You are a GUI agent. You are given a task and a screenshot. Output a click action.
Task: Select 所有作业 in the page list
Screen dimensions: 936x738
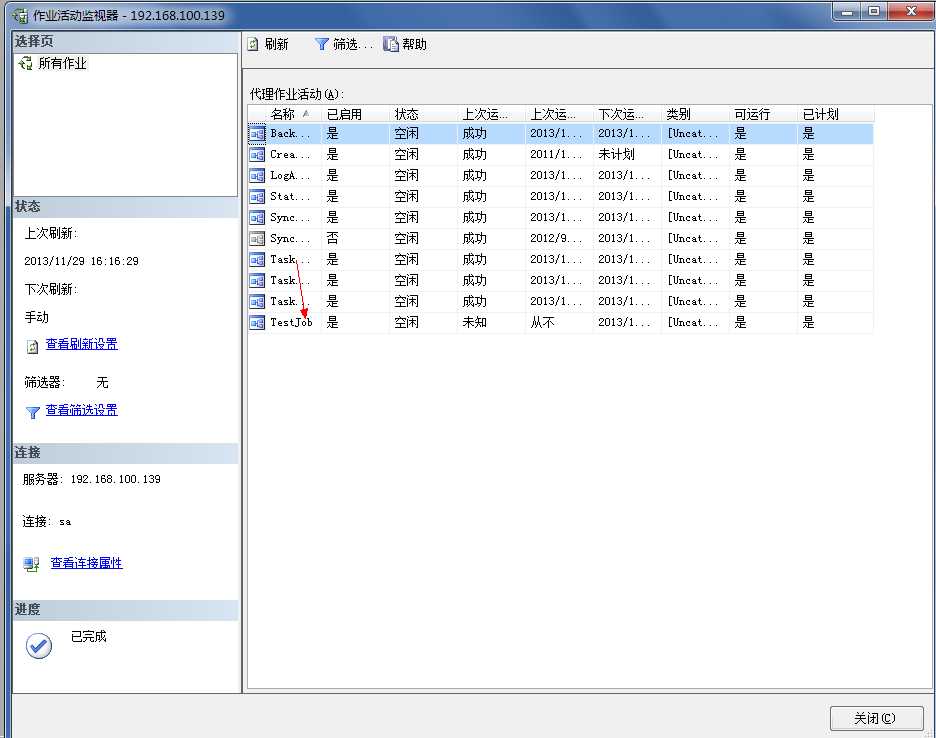point(63,63)
